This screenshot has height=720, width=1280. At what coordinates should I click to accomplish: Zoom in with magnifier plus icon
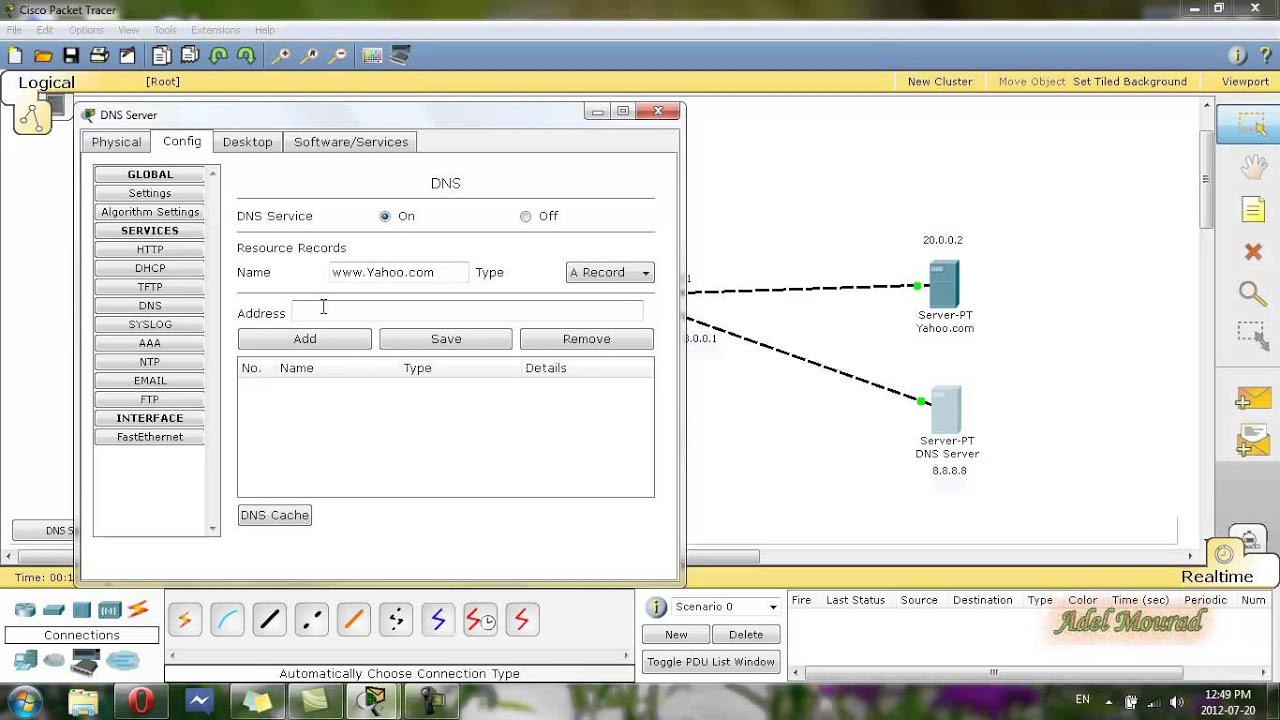(281, 56)
